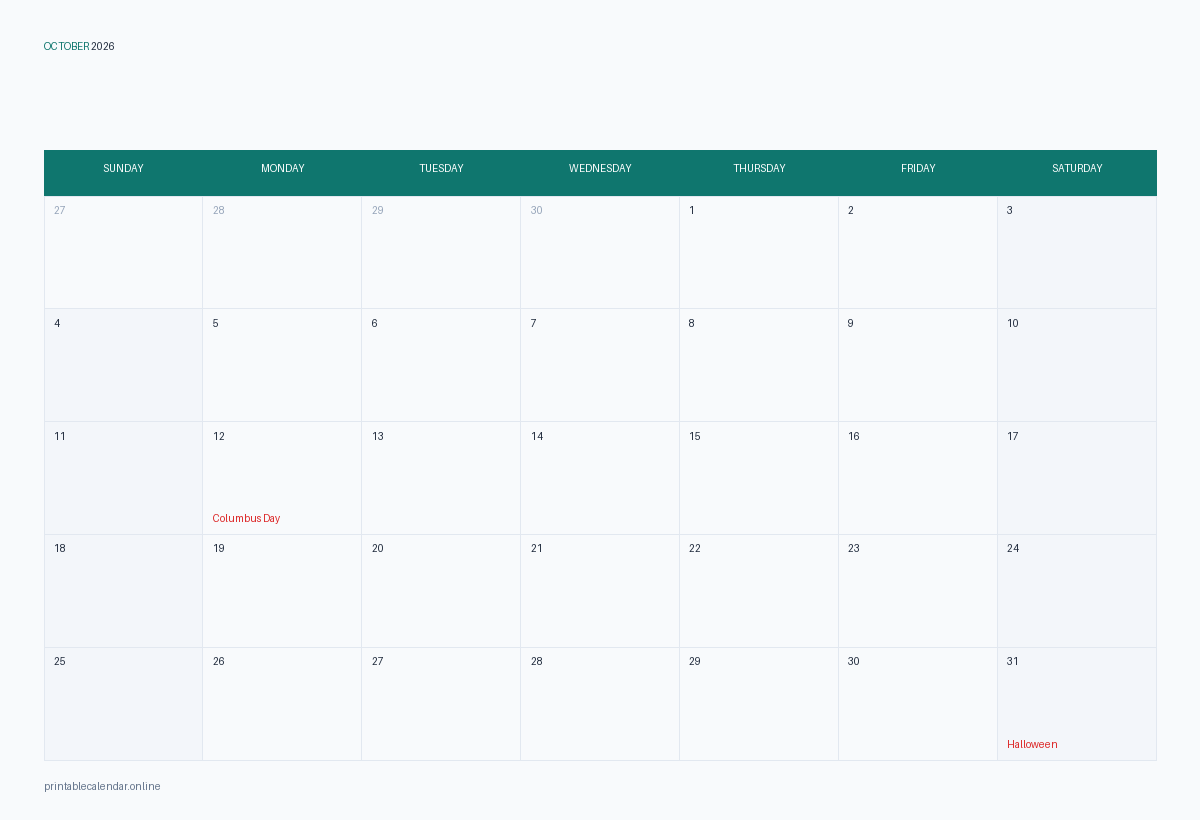Image resolution: width=1200 pixels, height=820 pixels.
Task: Select the FRIDAY column header
Action: click(x=918, y=168)
